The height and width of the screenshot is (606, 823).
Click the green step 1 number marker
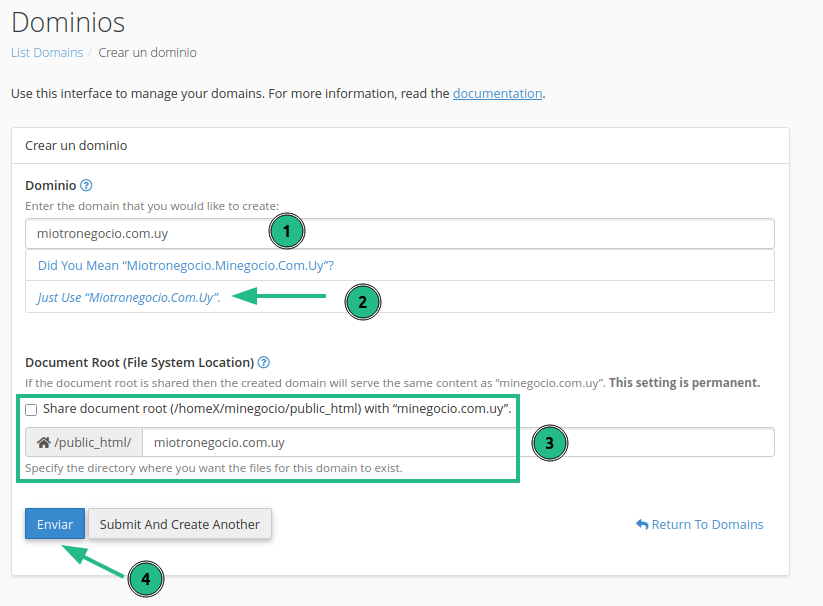(286, 232)
